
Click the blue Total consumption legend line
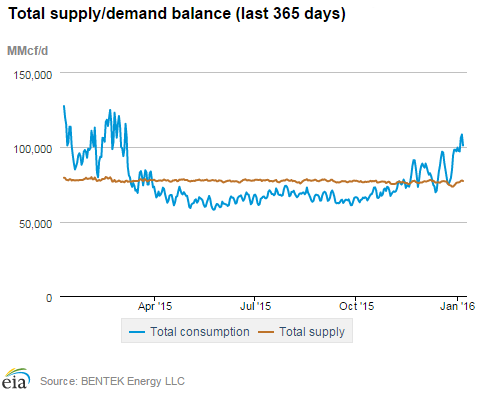pyautogui.click(x=137, y=332)
